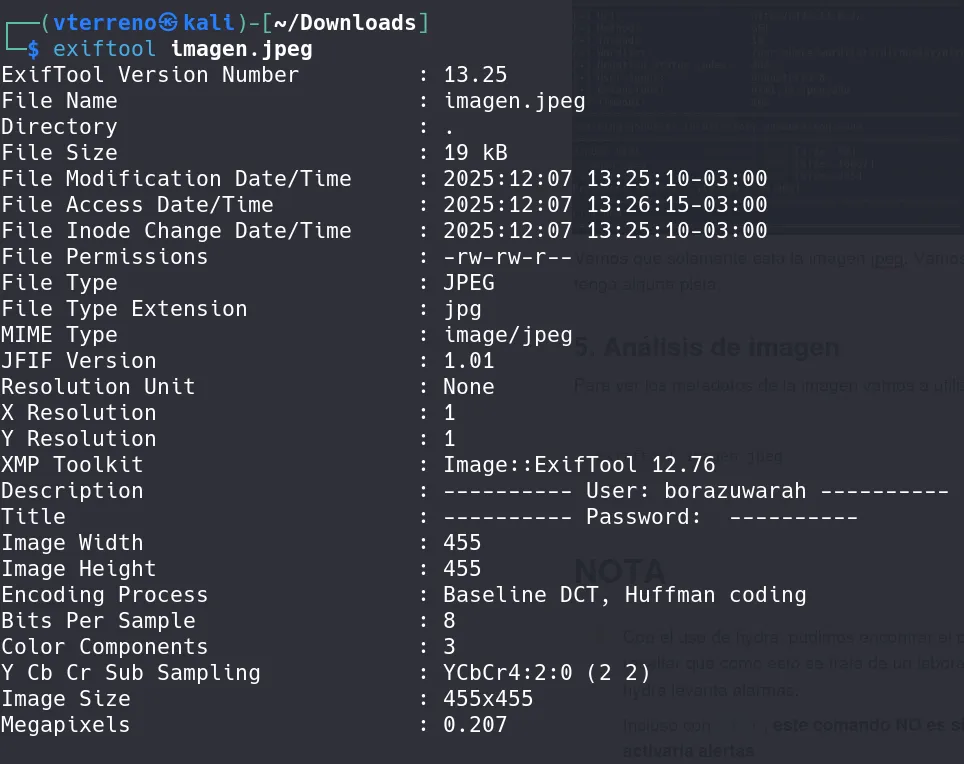Click the File Modification Date/Time value
Image resolution: width=964 pixels, height=764 pixels.
[605, 179]
